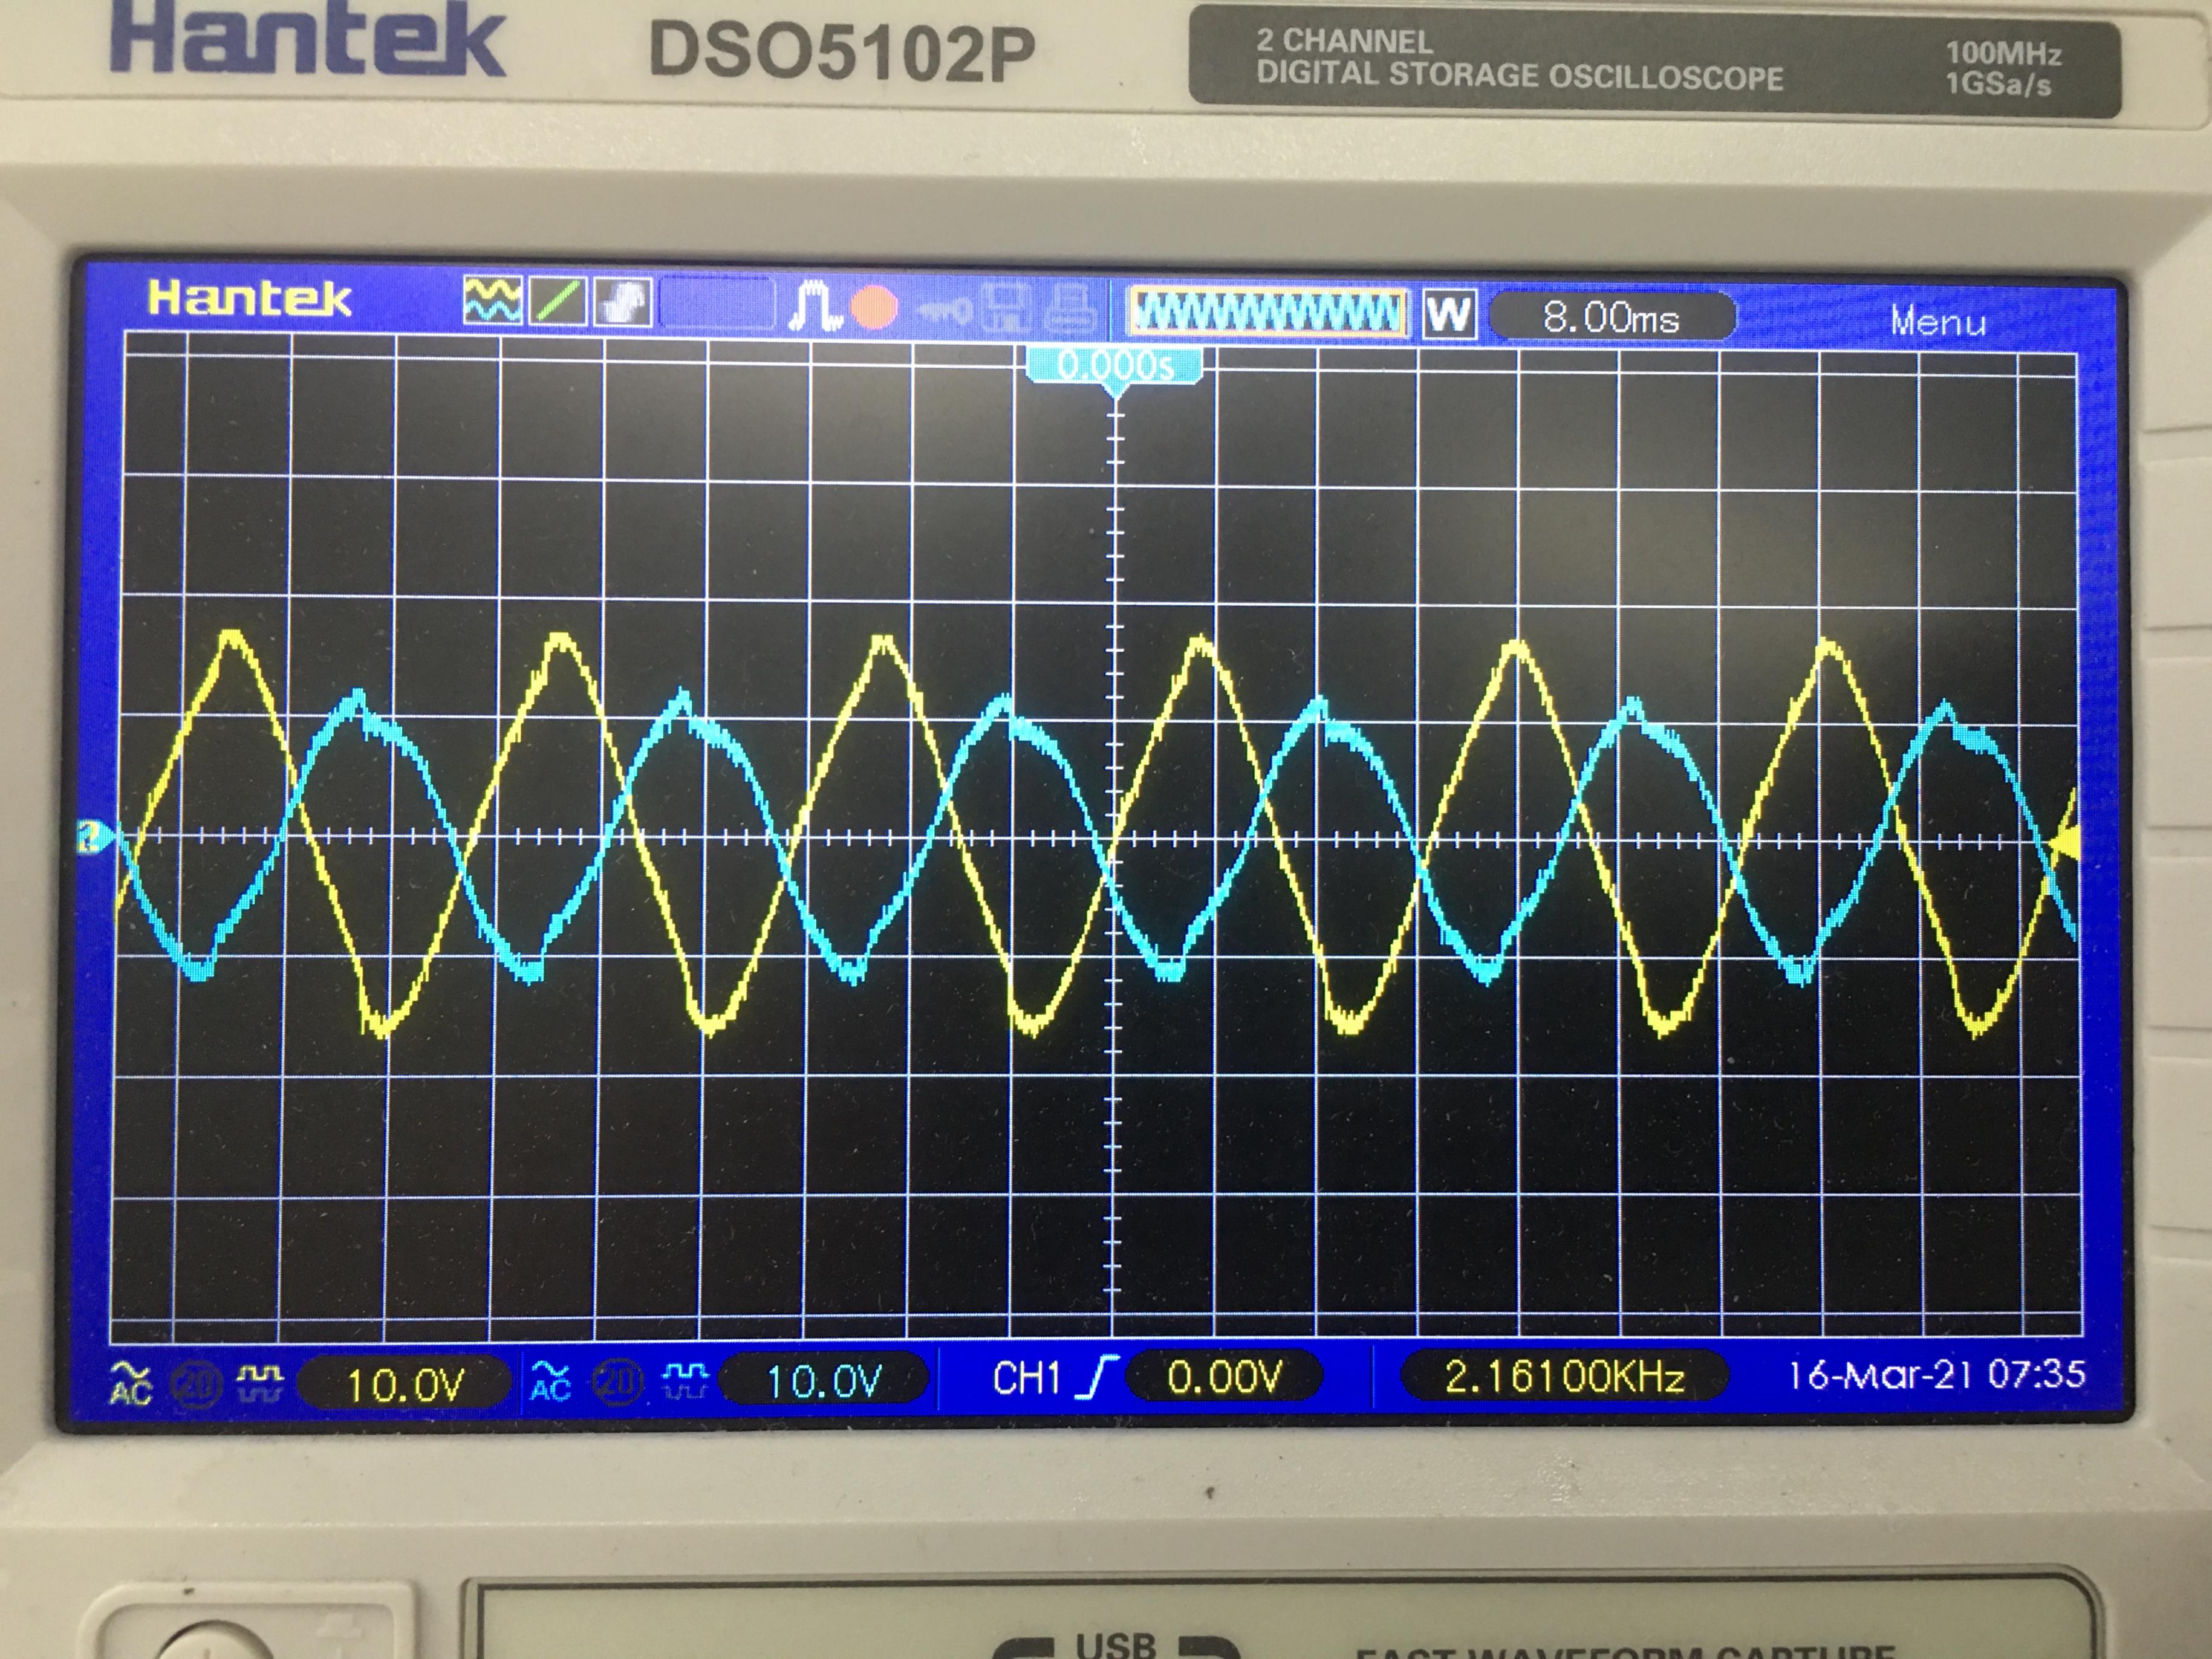2212x1659 pixels.
Task: Click the DSO5102P model label on bezel
Action: [842, 50]
